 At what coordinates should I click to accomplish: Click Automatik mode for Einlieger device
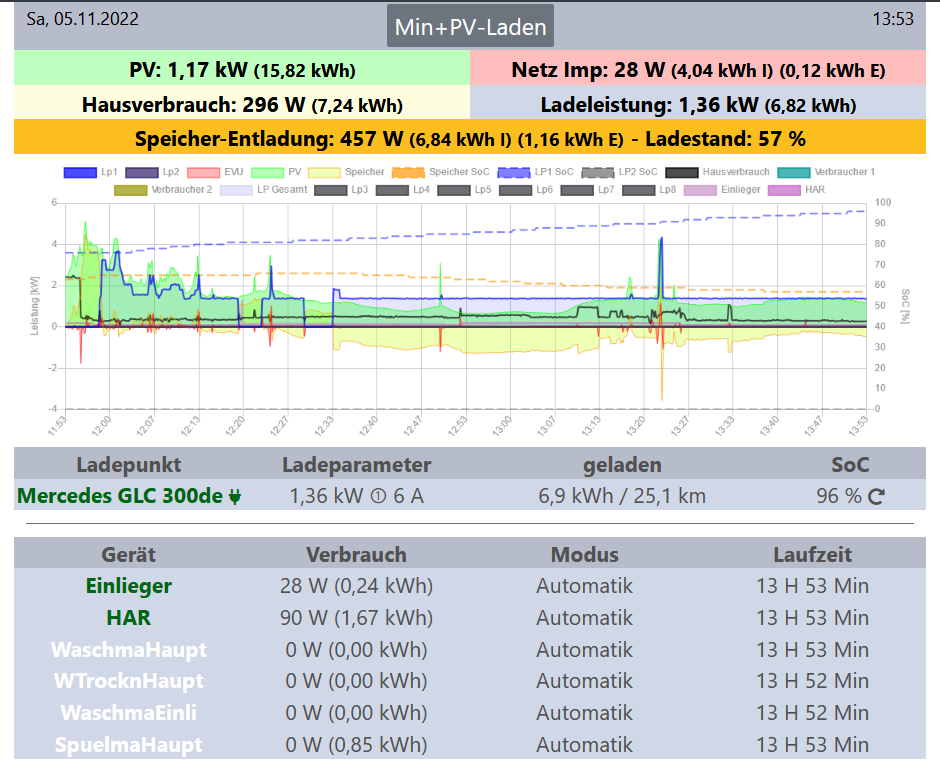coord(584,586)
